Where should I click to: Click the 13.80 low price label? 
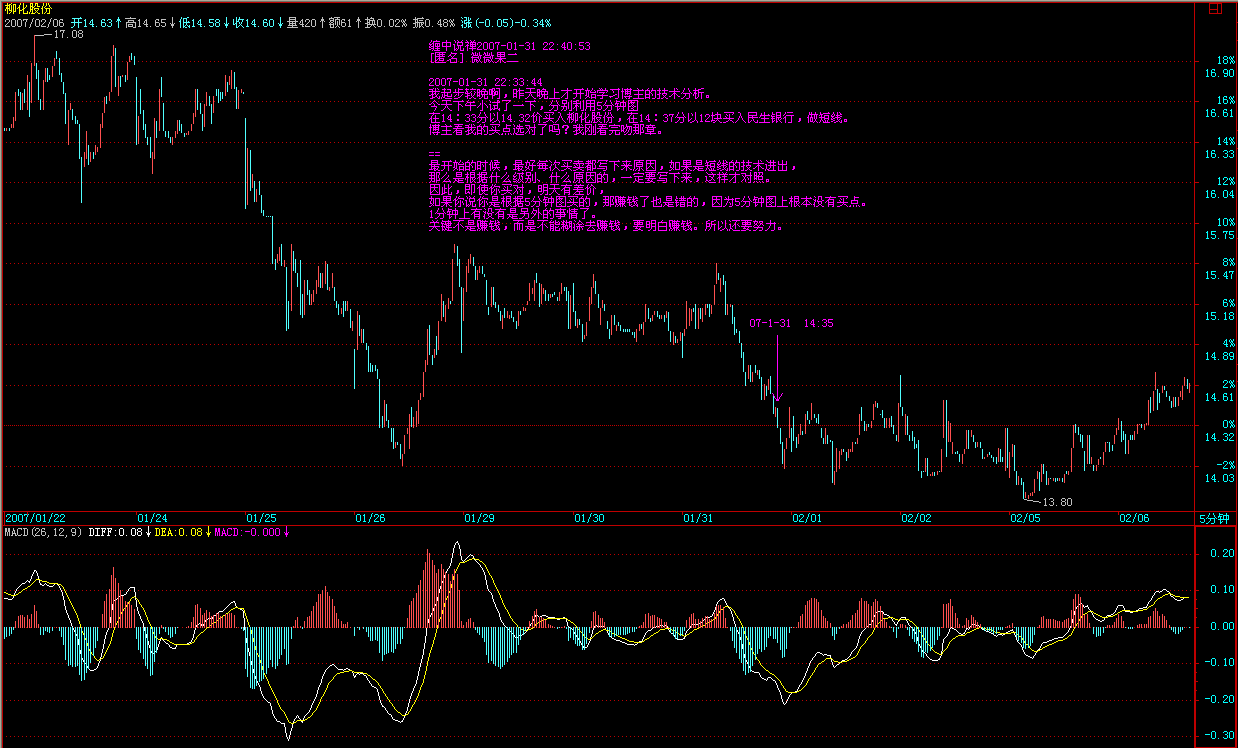(x=1057, y=502)
